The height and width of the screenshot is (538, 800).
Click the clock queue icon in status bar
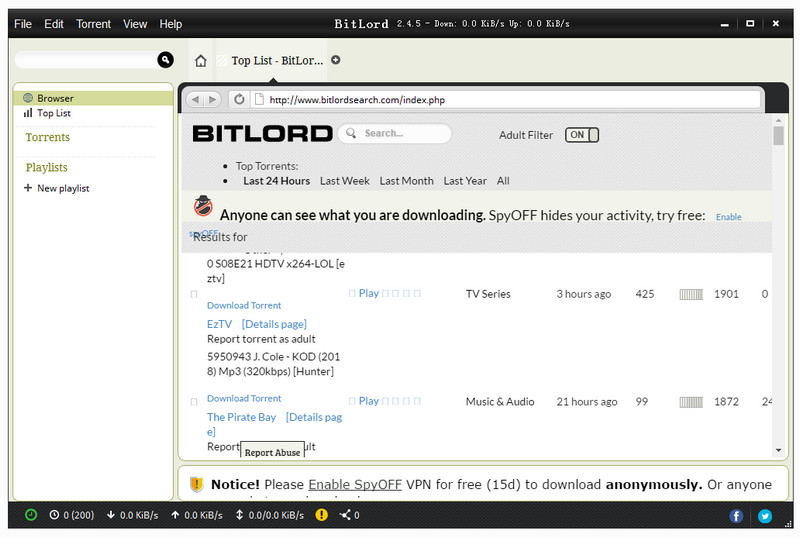(54, 515)
